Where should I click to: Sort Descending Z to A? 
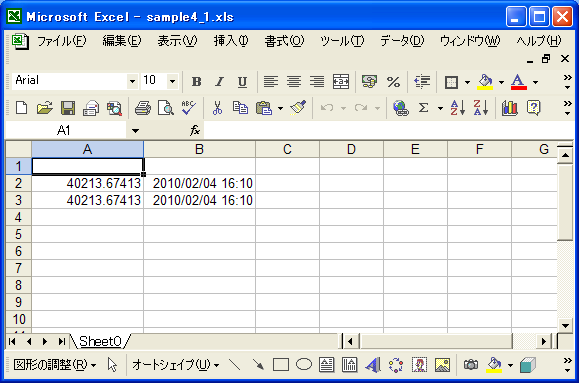(x=480, y=108)
